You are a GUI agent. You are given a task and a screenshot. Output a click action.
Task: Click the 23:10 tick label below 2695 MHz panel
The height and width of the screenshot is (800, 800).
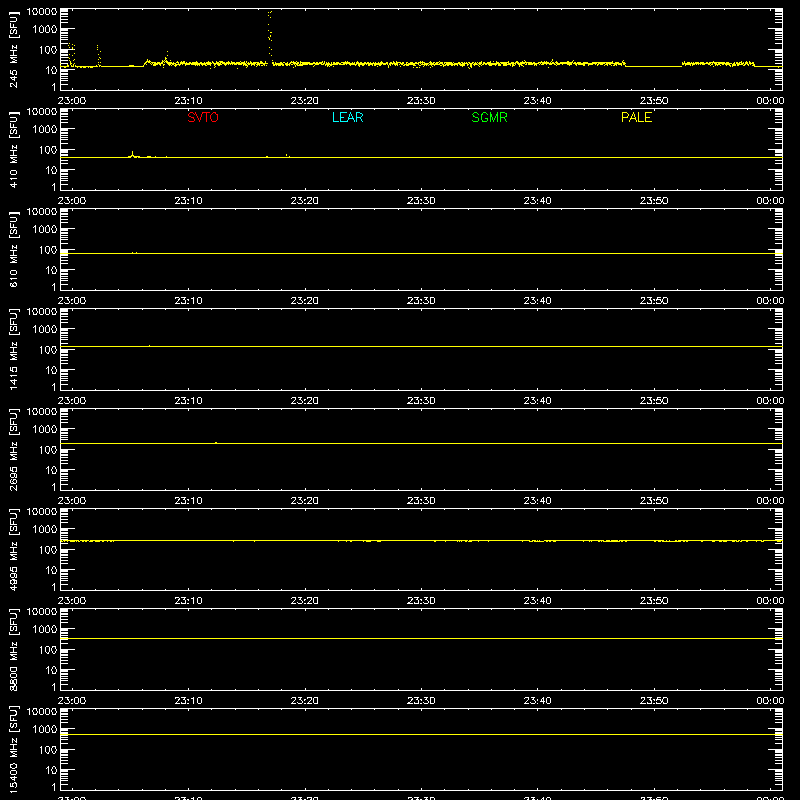[188, 501]
